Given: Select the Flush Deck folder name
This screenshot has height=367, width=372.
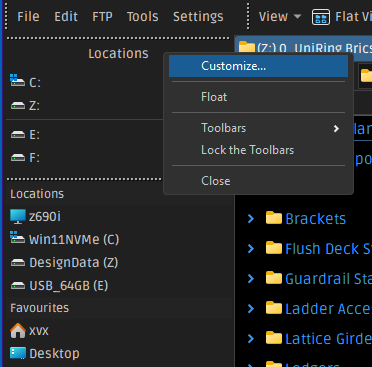Looking at the screenshot, I should (x=328, y=249).
